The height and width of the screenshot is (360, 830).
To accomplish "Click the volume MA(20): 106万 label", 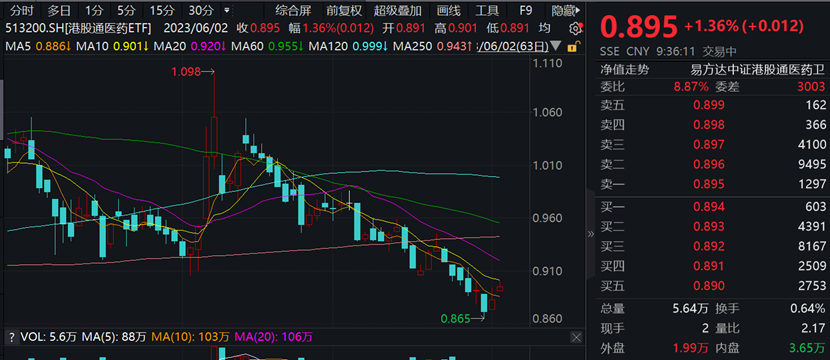I will point(274,337).
